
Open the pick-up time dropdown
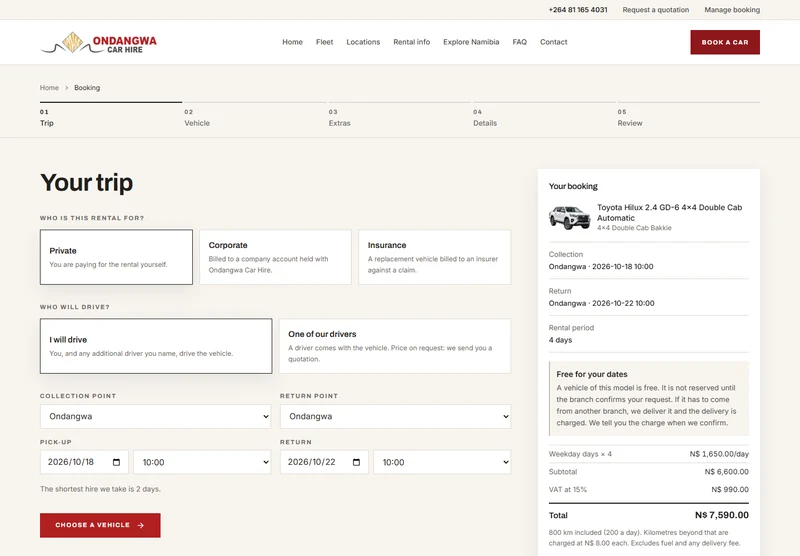(203, 462)
